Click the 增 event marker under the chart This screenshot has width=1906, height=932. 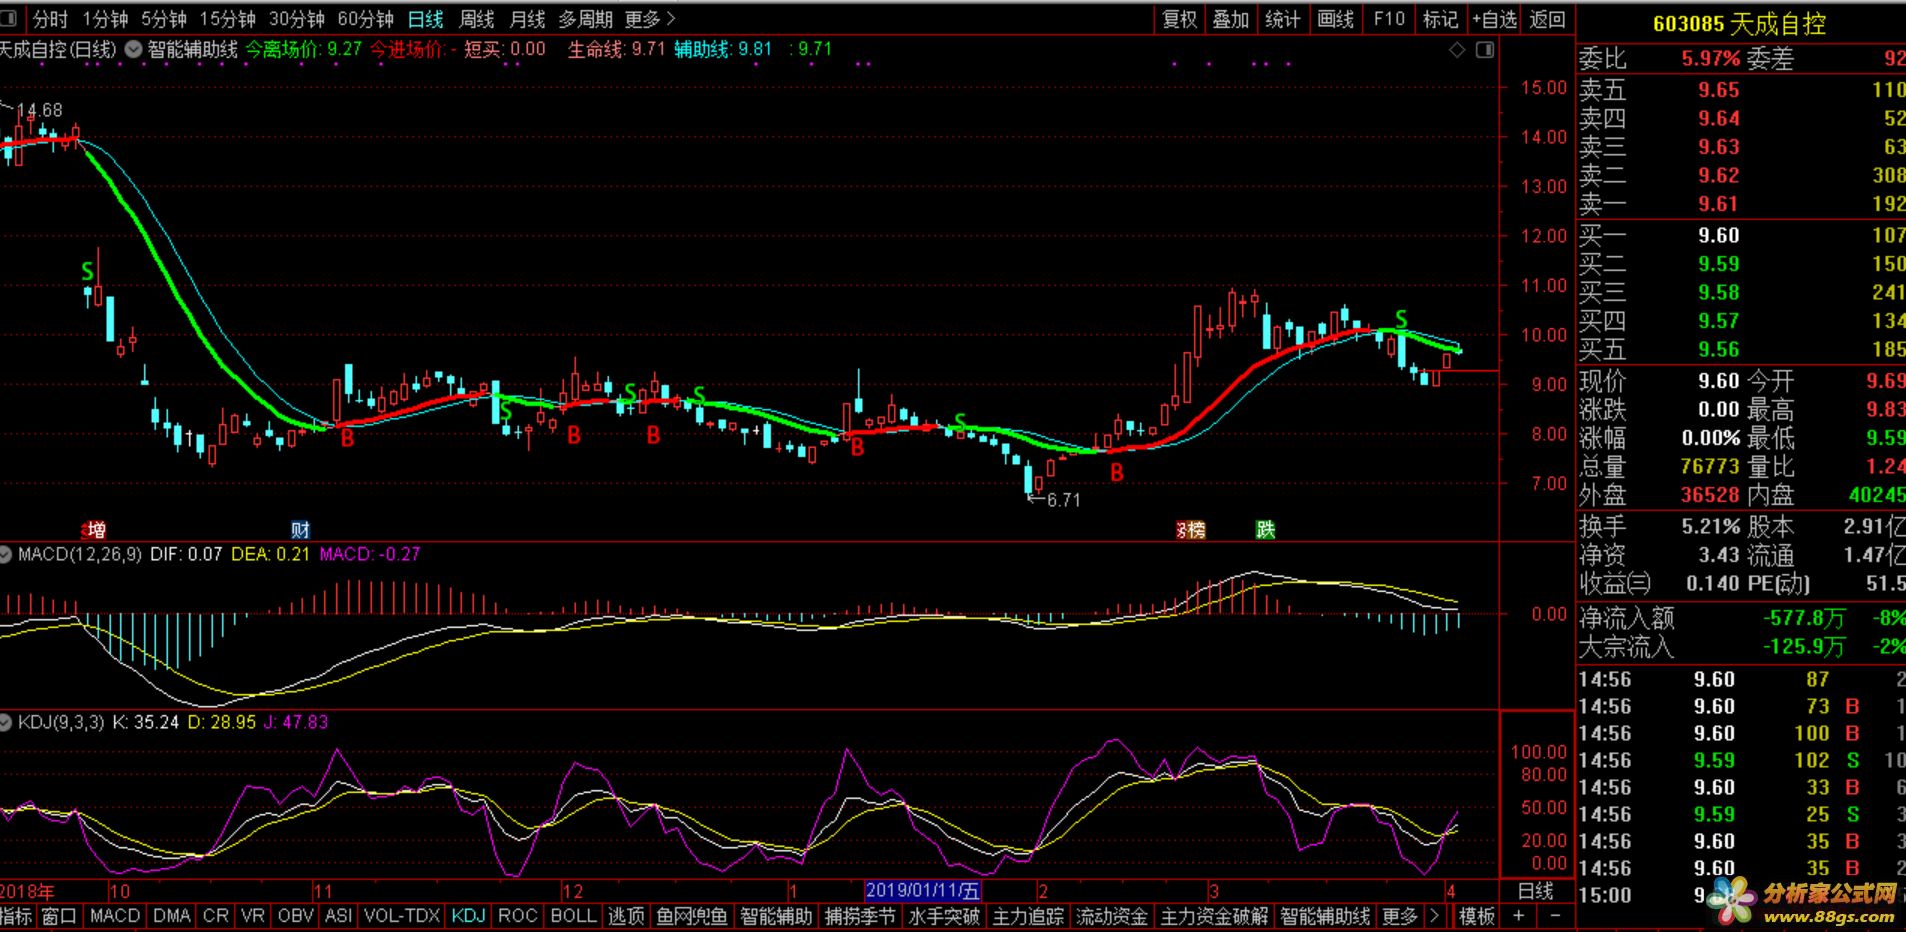pos(96,530)
